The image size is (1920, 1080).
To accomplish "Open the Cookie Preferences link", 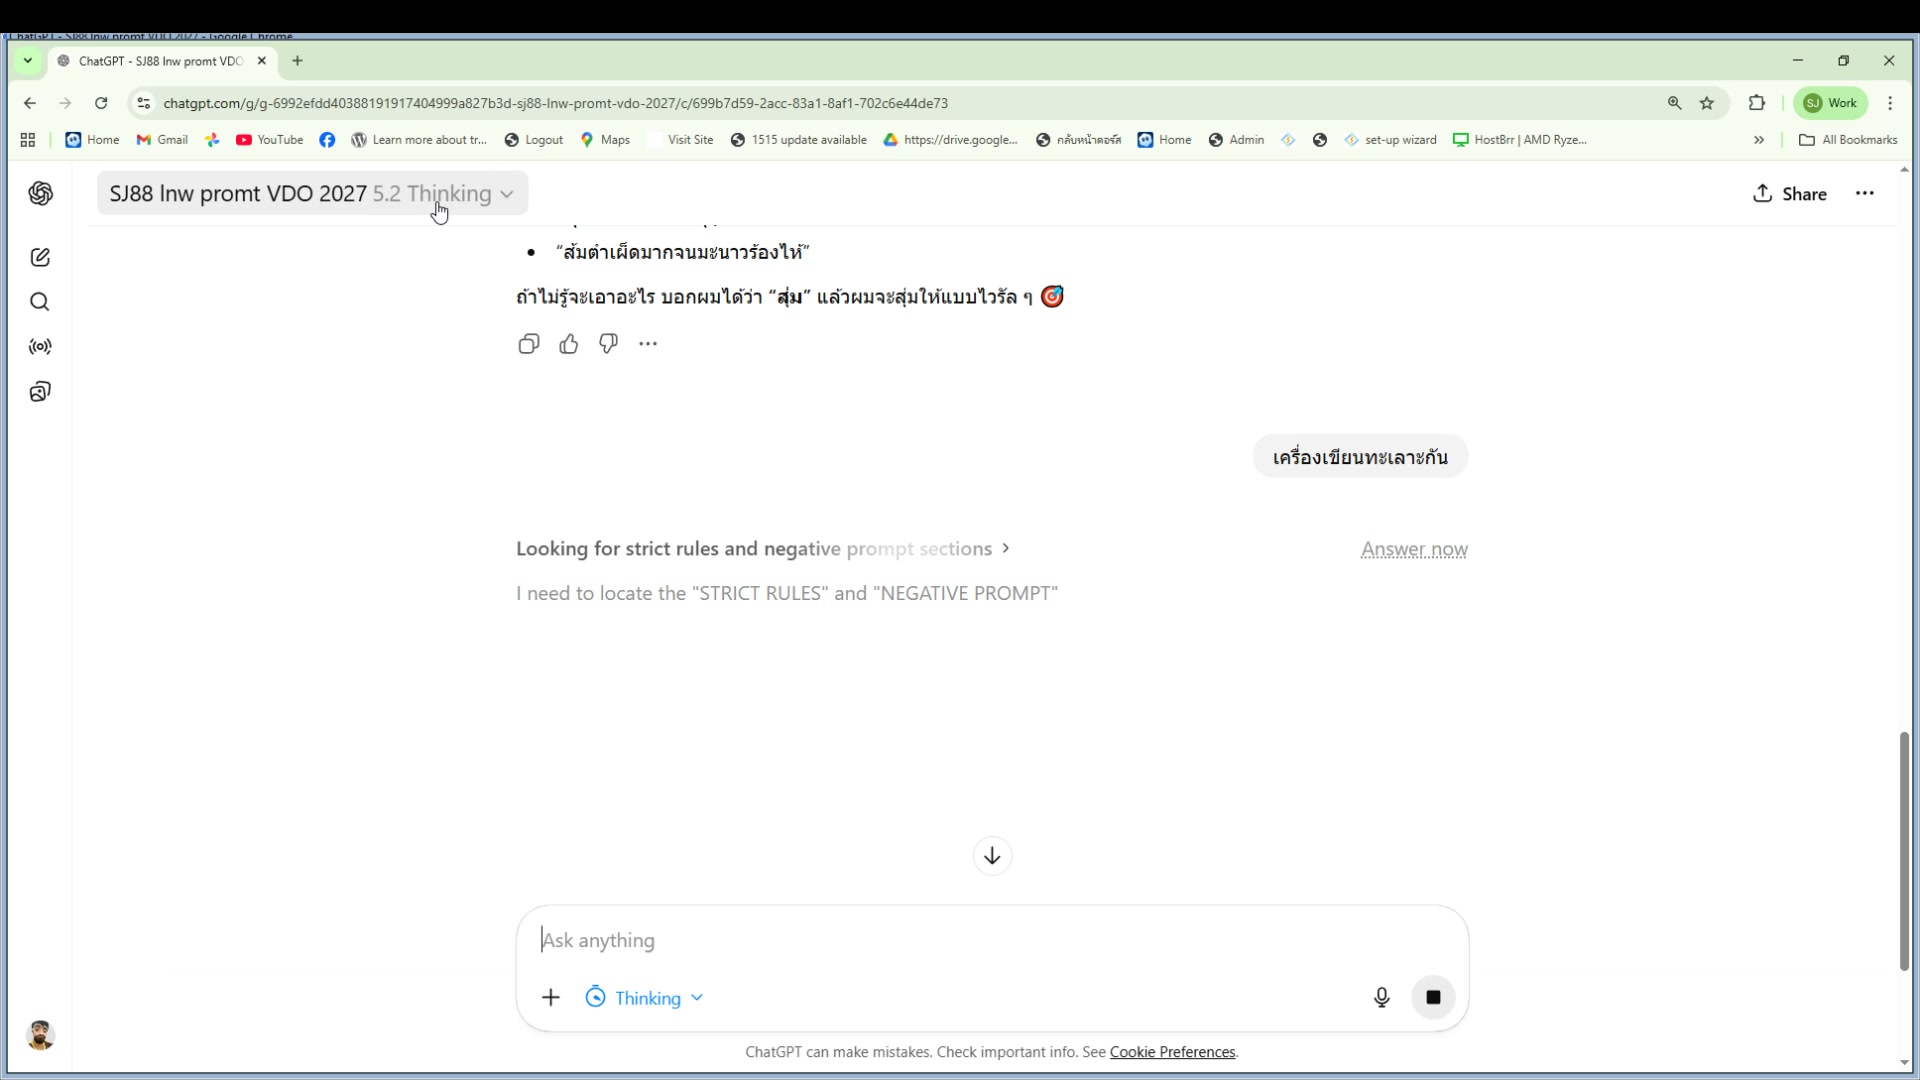I will (1171, 1052).
